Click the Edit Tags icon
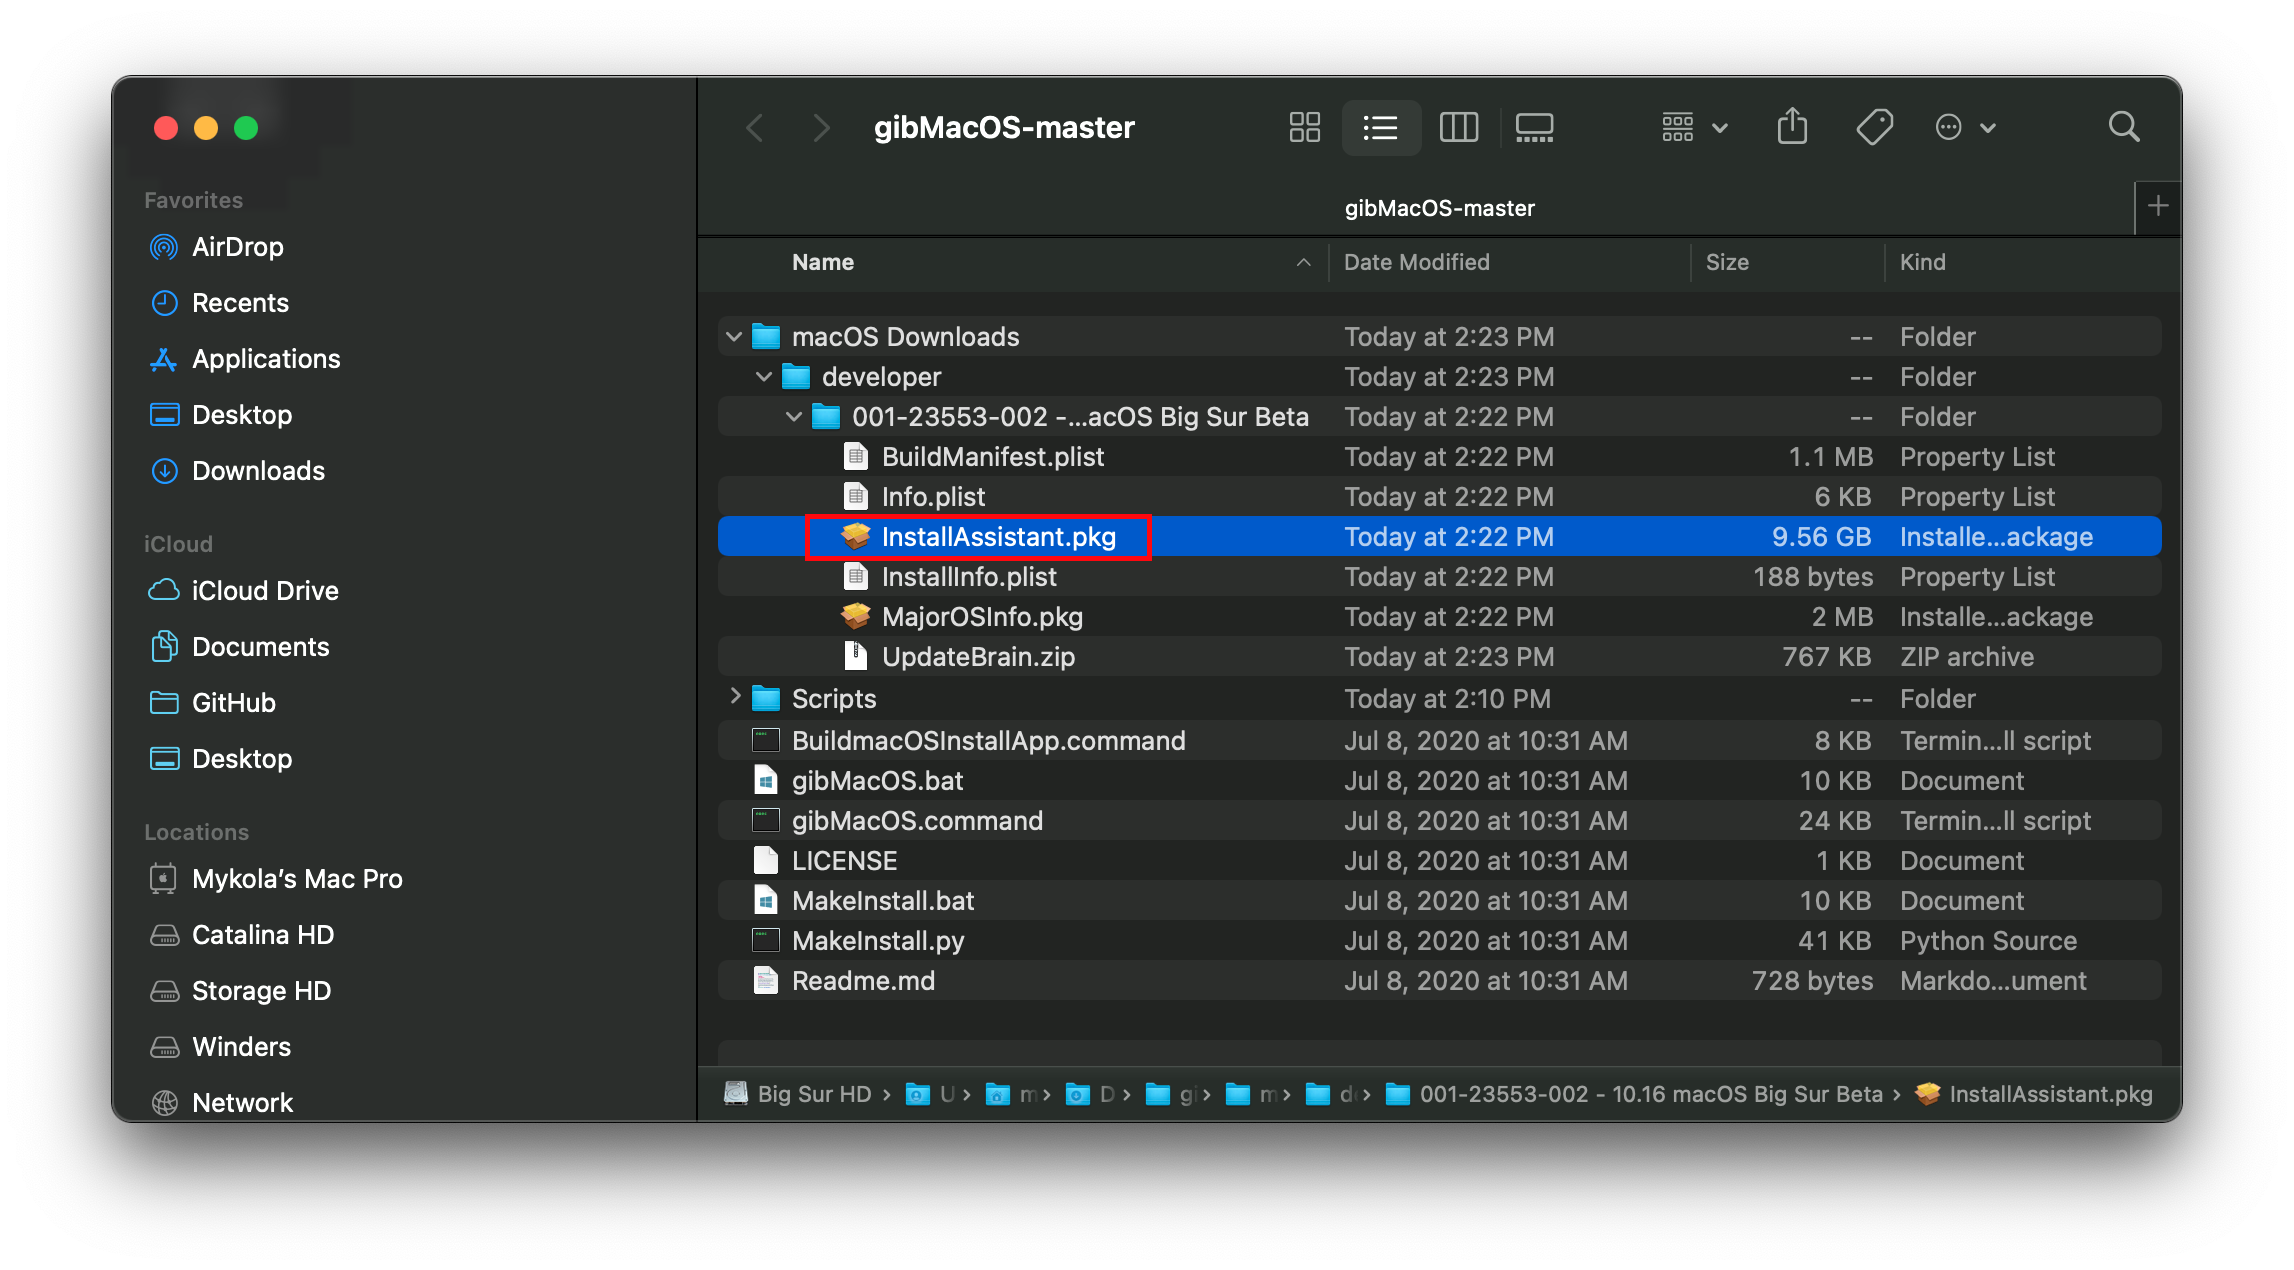This screenshot has height=1270, width=2294. click(x=1874, y=128)
